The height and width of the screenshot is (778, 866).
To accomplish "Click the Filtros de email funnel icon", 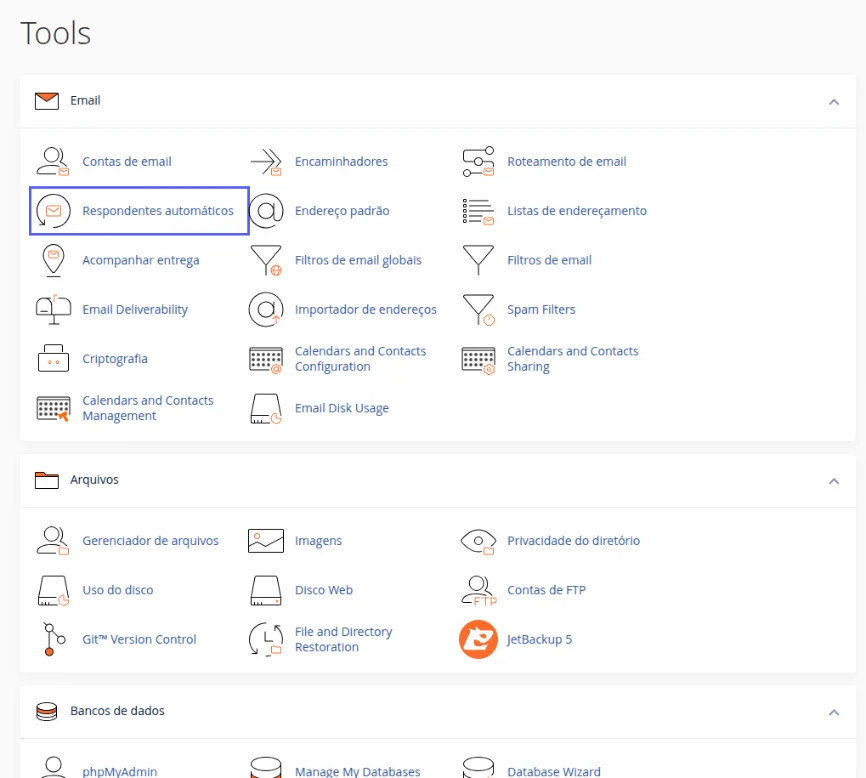I will pyautogui.click(x=478, y=260).
